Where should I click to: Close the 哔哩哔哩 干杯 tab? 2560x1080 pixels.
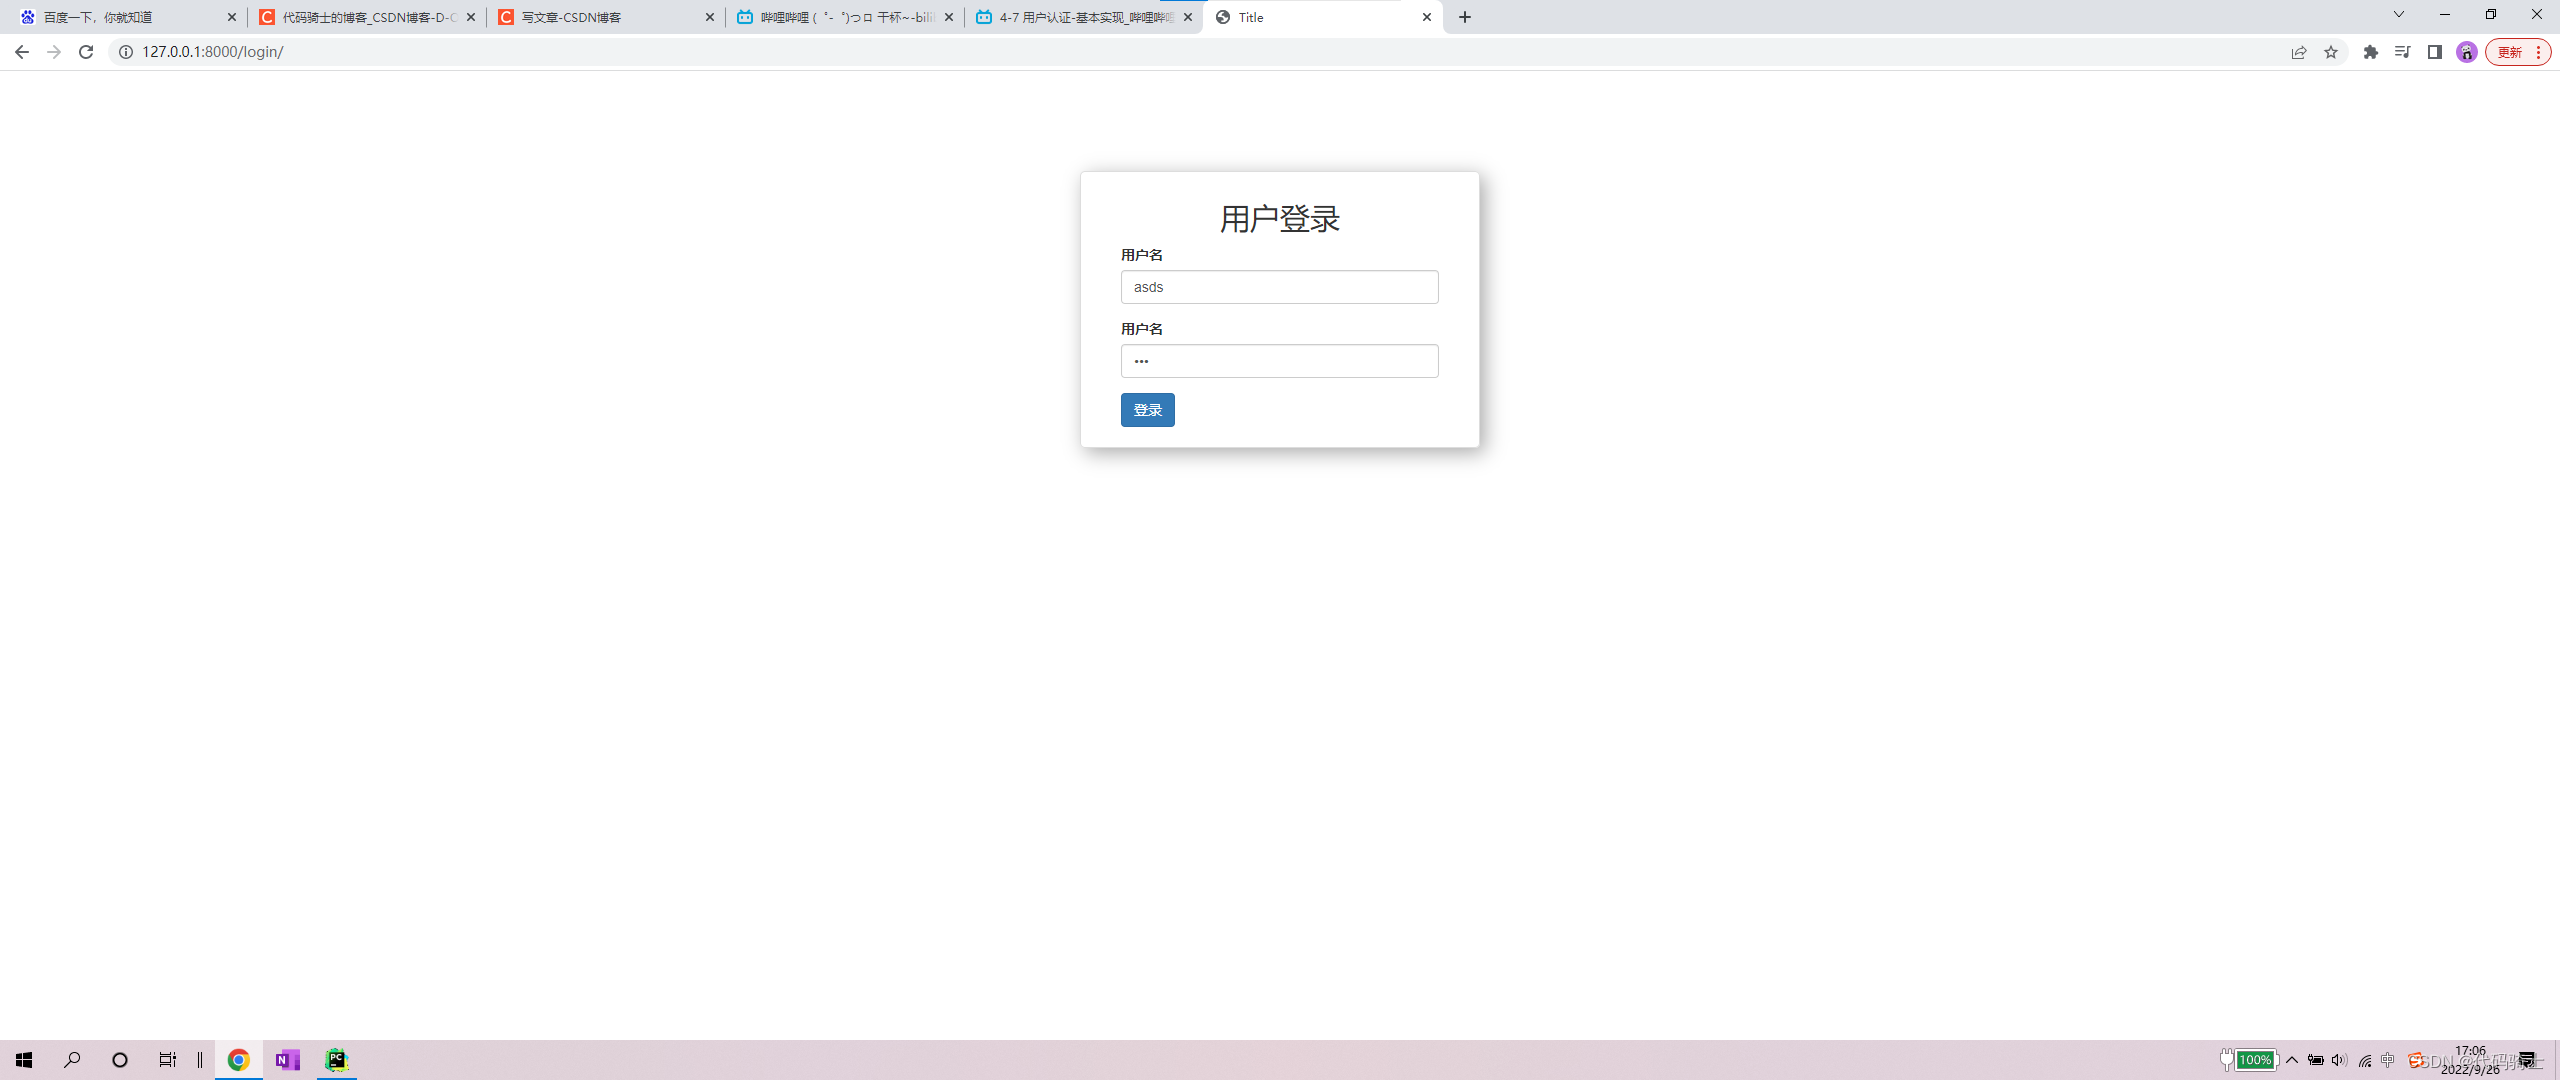coord(949,17)
